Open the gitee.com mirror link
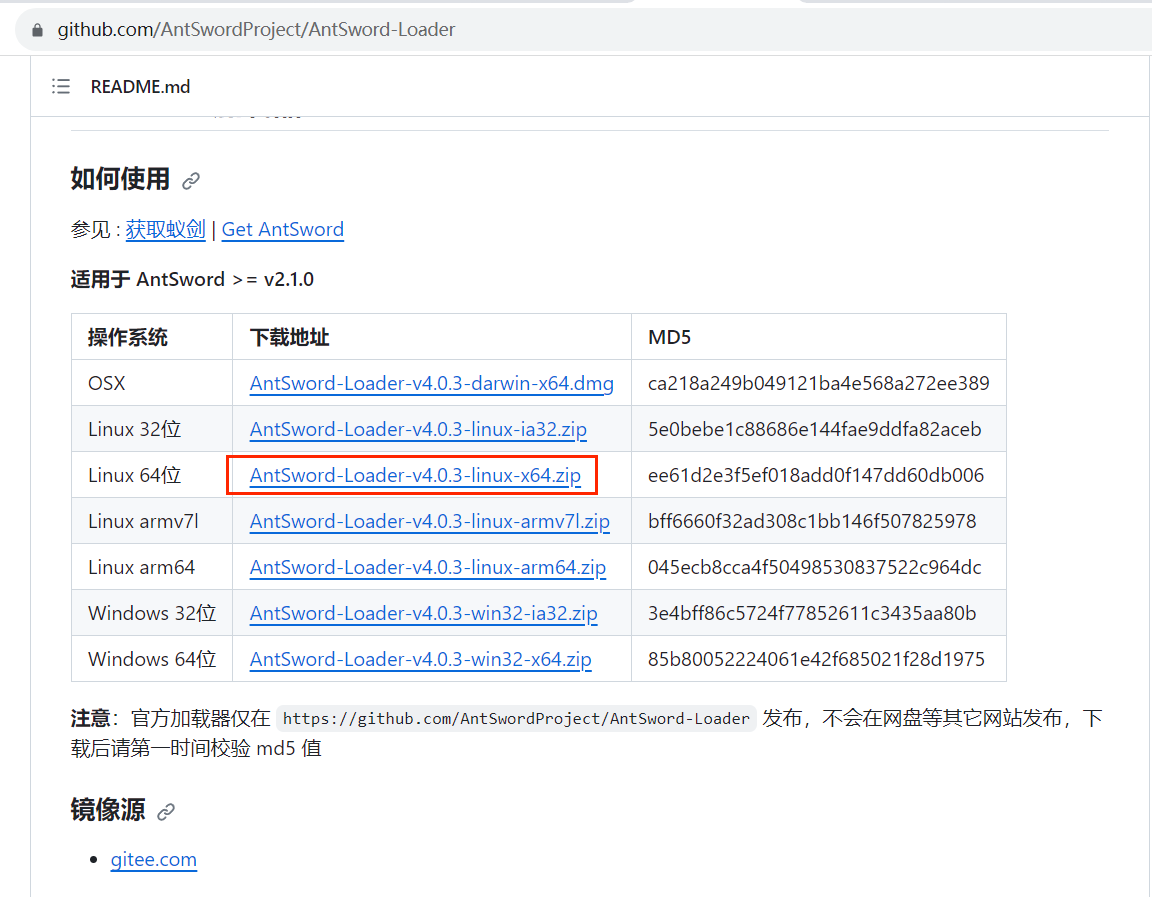1152x897 pixels. (153, 859)
